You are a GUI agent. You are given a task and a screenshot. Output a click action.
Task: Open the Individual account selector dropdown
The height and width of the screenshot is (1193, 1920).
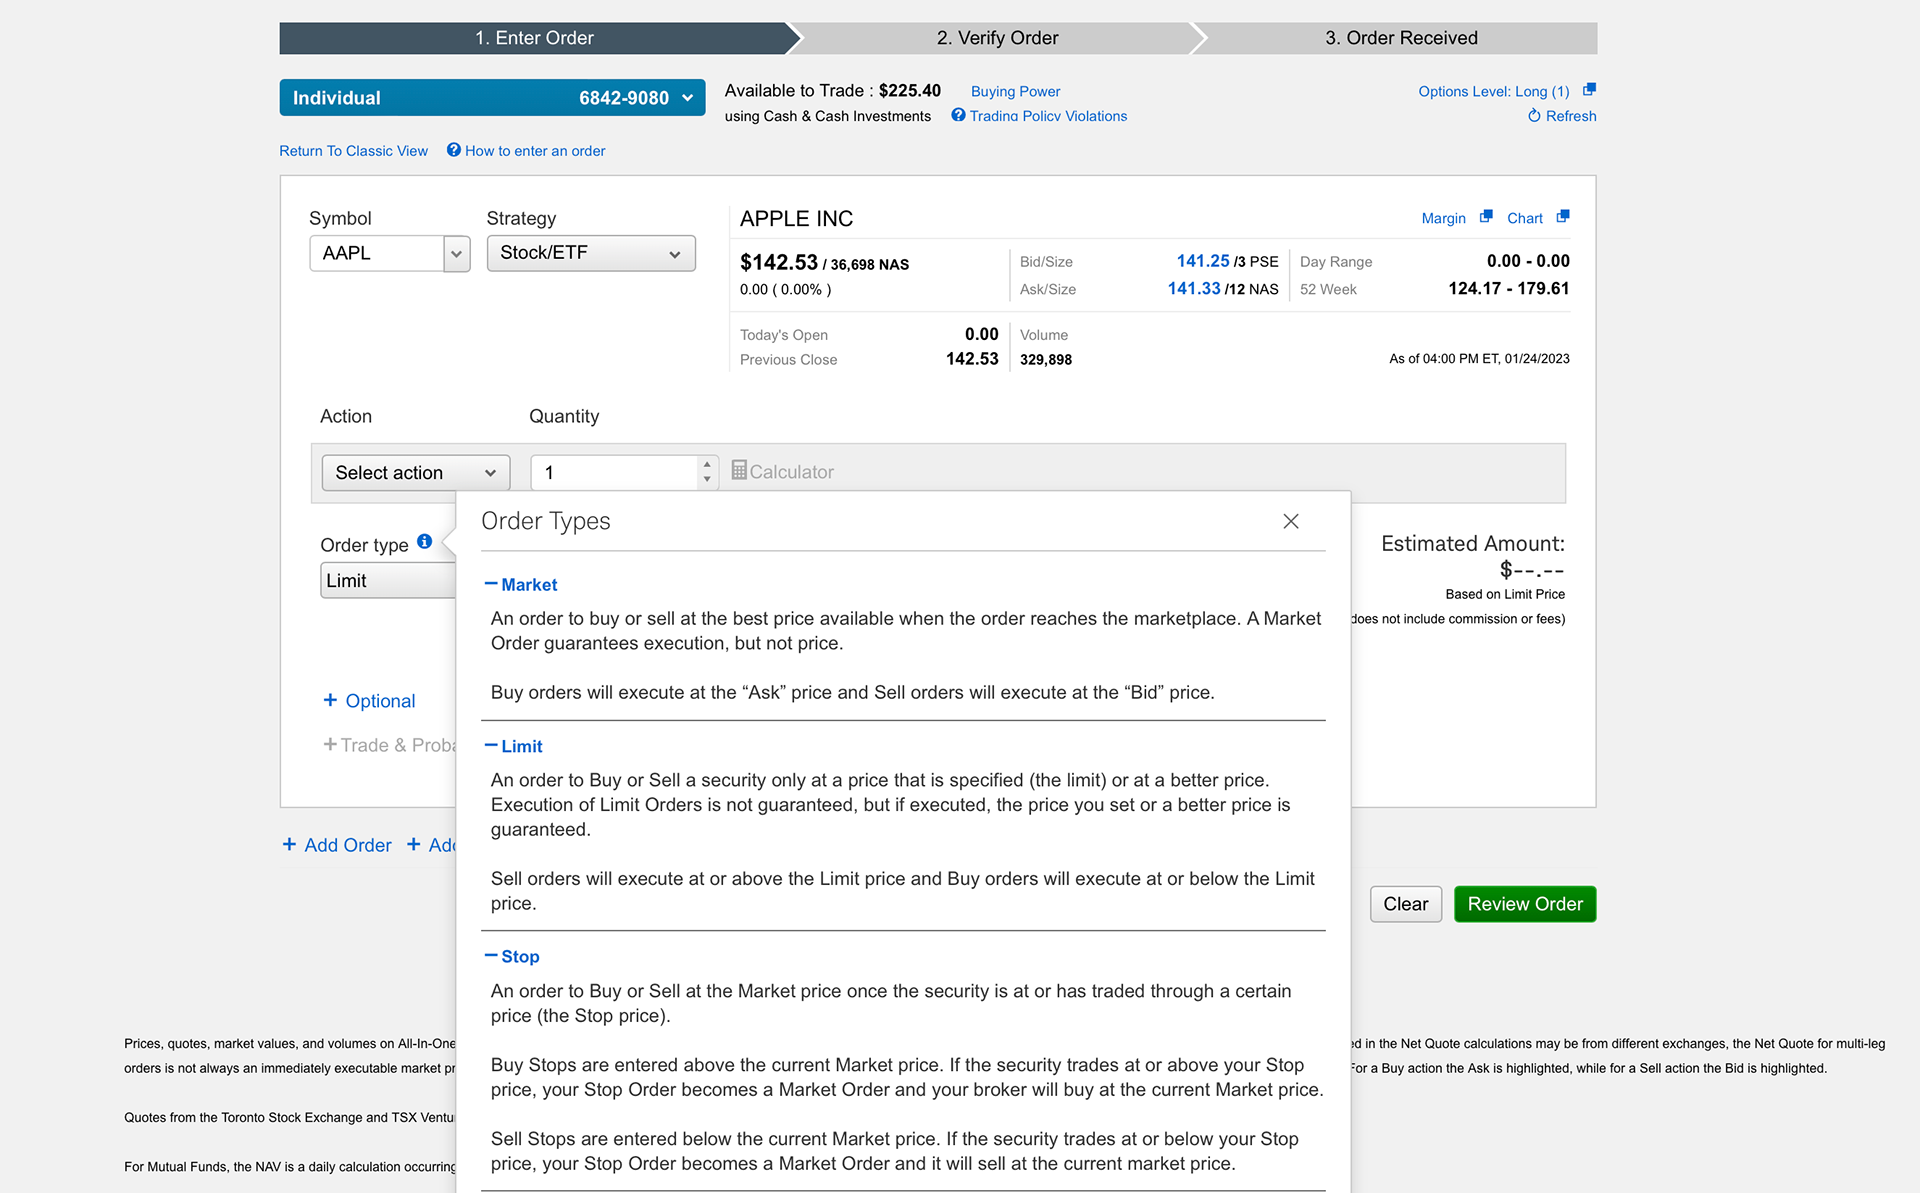tap(492, 98)
